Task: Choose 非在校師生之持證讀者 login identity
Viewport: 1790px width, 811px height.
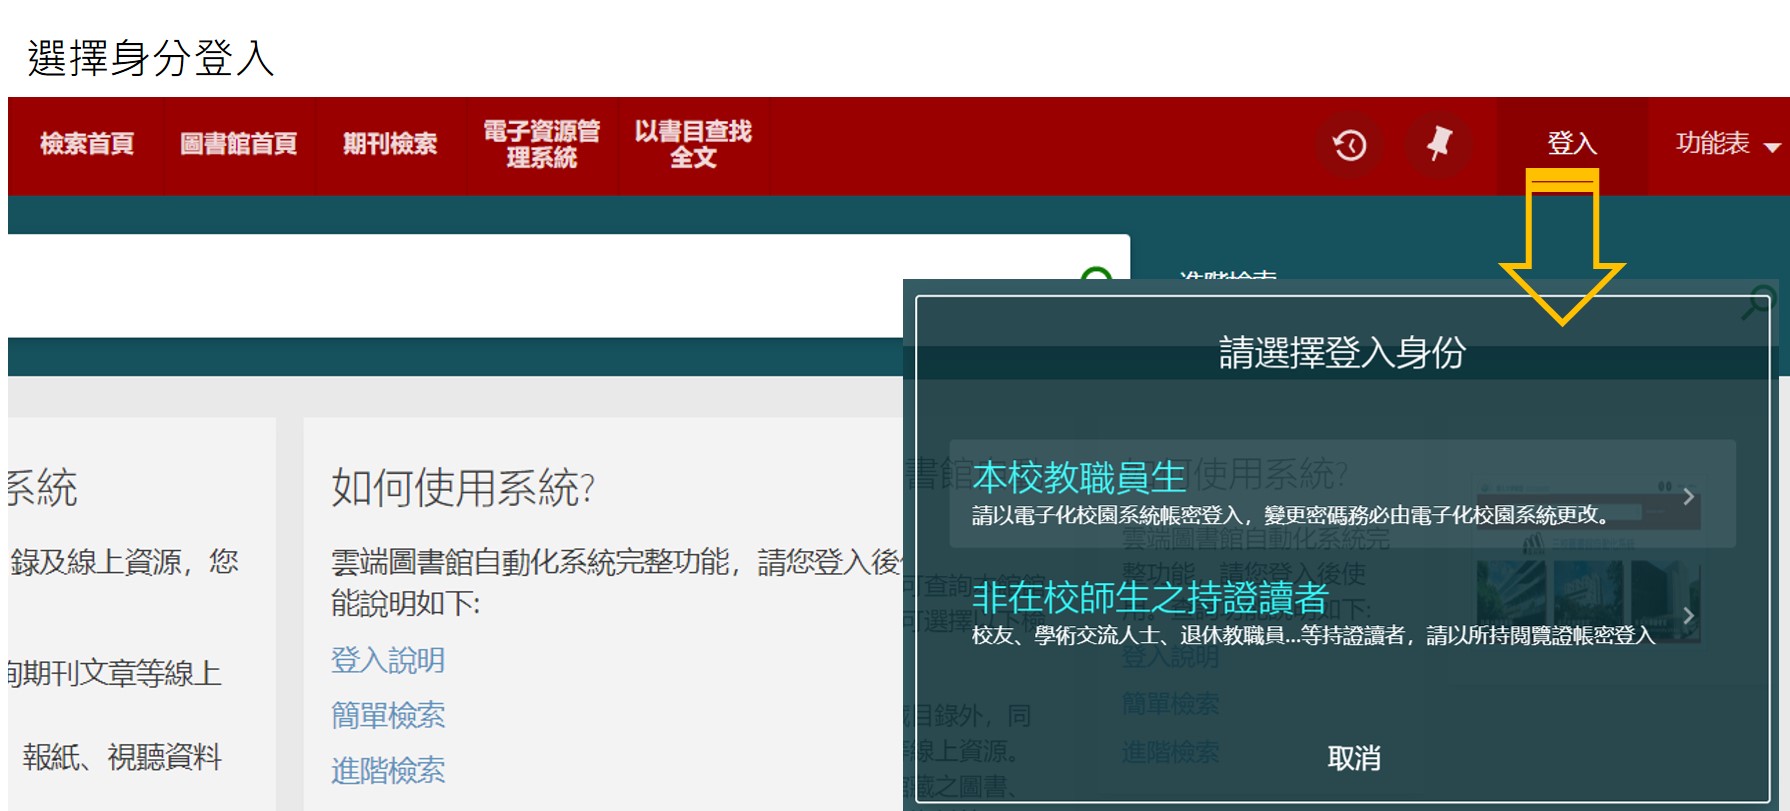Action: click(1342, 612)
